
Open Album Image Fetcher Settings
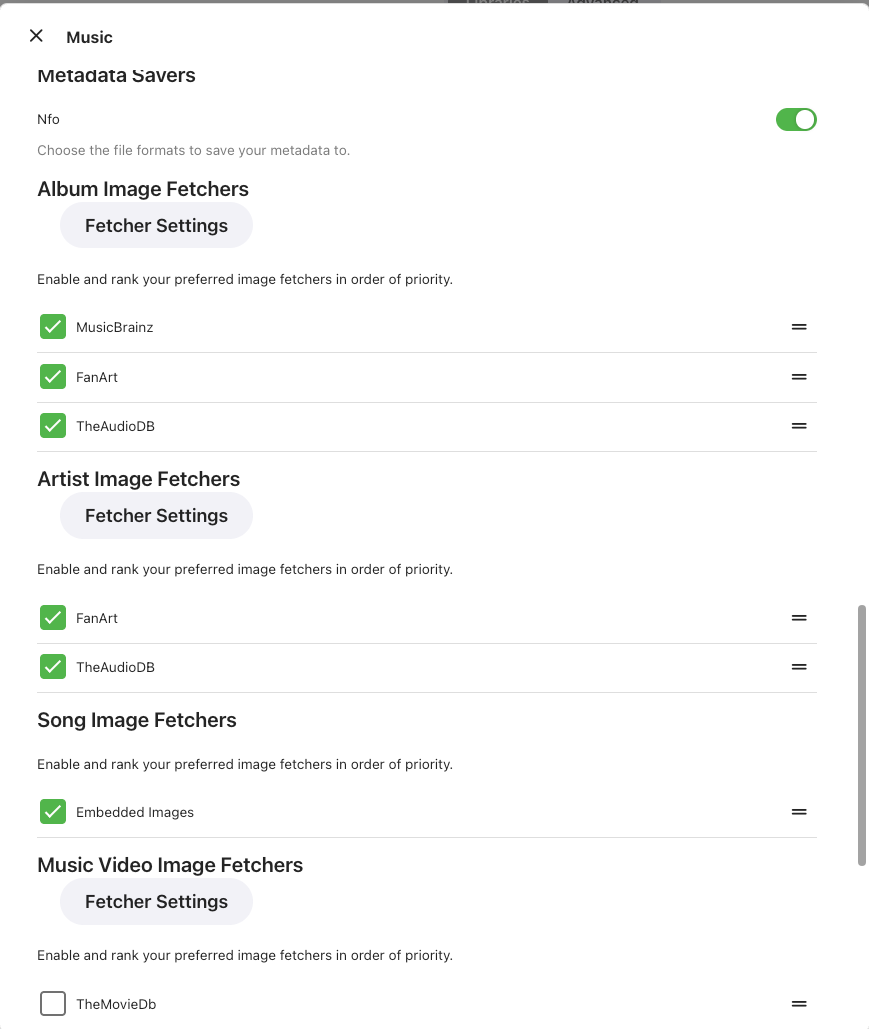[x=156, y=226]
